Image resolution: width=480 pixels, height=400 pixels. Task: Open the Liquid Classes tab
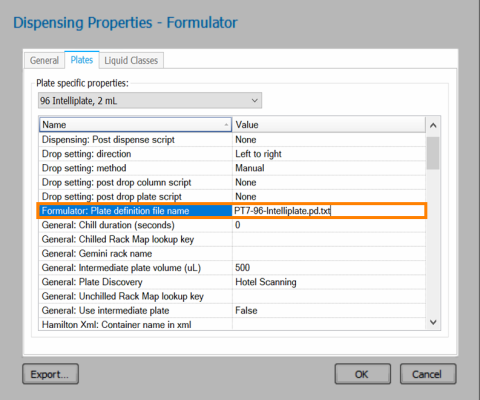[131, 60]
